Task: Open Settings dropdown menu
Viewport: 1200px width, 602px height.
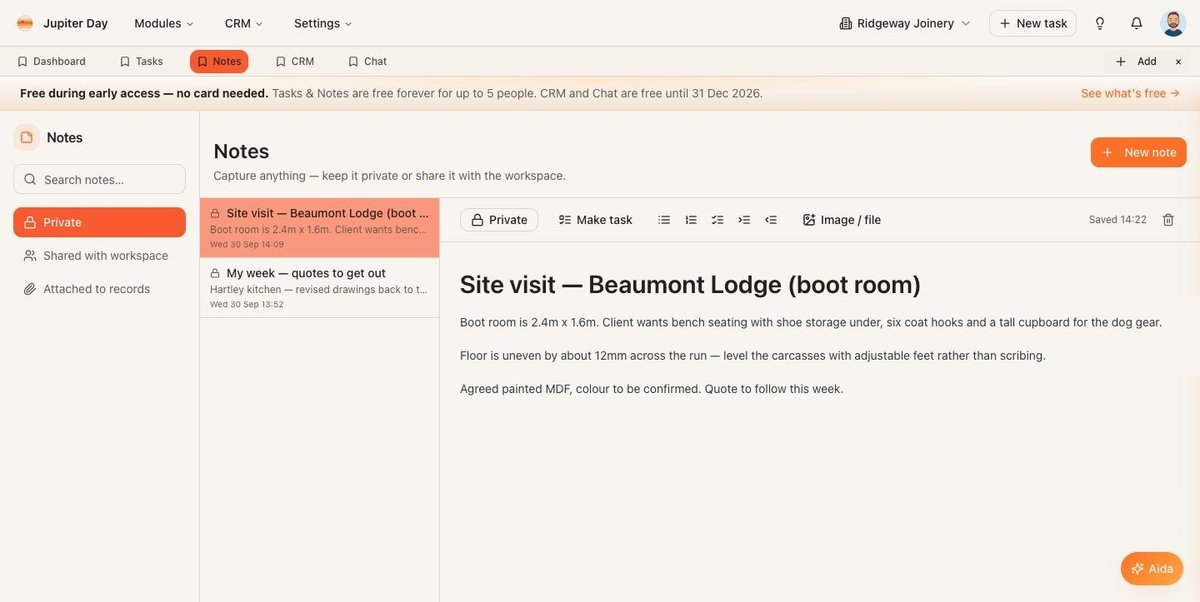Action: pyautogui.click(x=323, y=23)
